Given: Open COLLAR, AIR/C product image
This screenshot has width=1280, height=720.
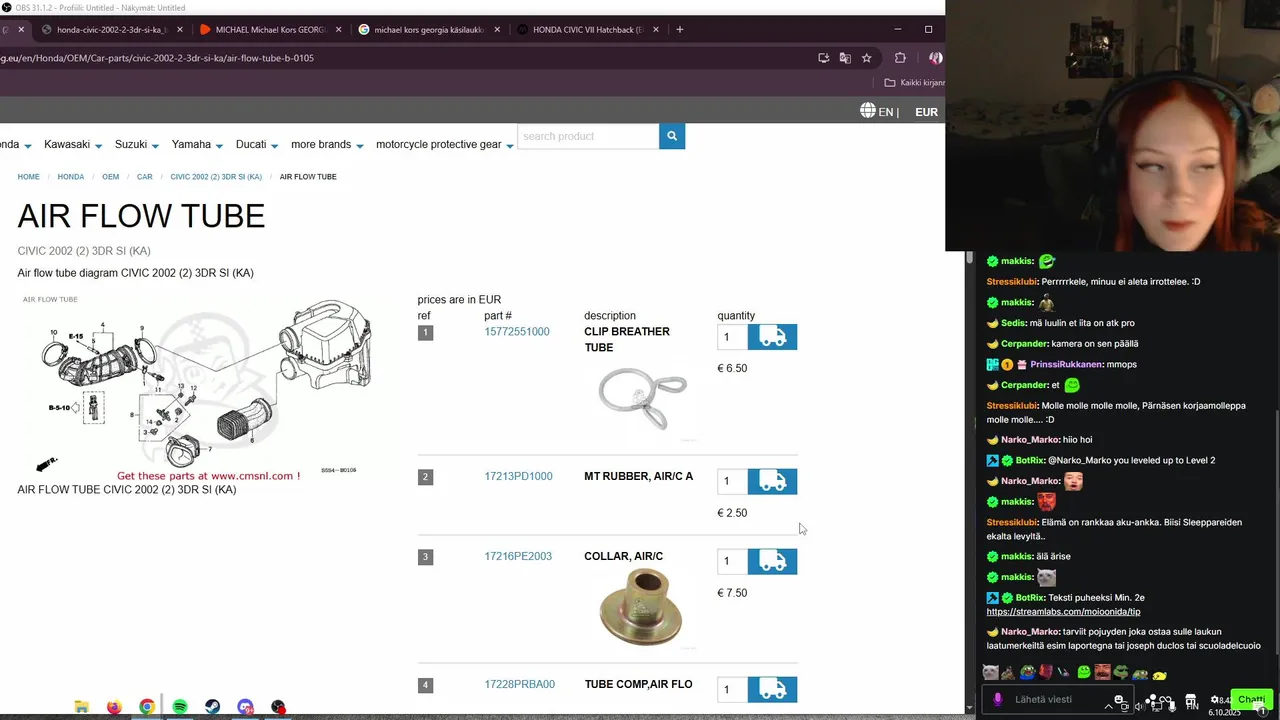Looking at the screenshot, I should tap(640, 606).
